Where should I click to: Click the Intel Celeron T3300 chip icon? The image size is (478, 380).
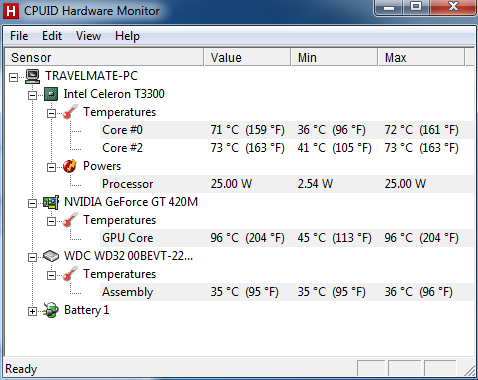click(51, 94)
